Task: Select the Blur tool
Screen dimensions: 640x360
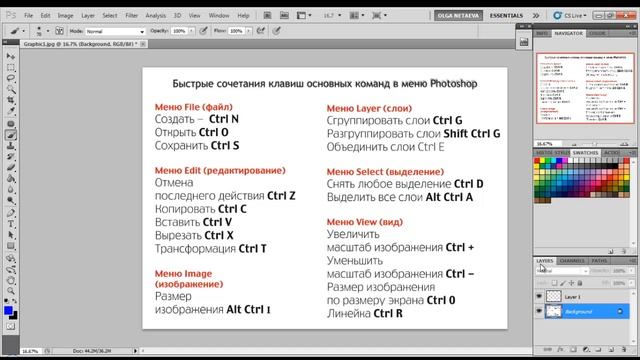Action: click(11, 190)
